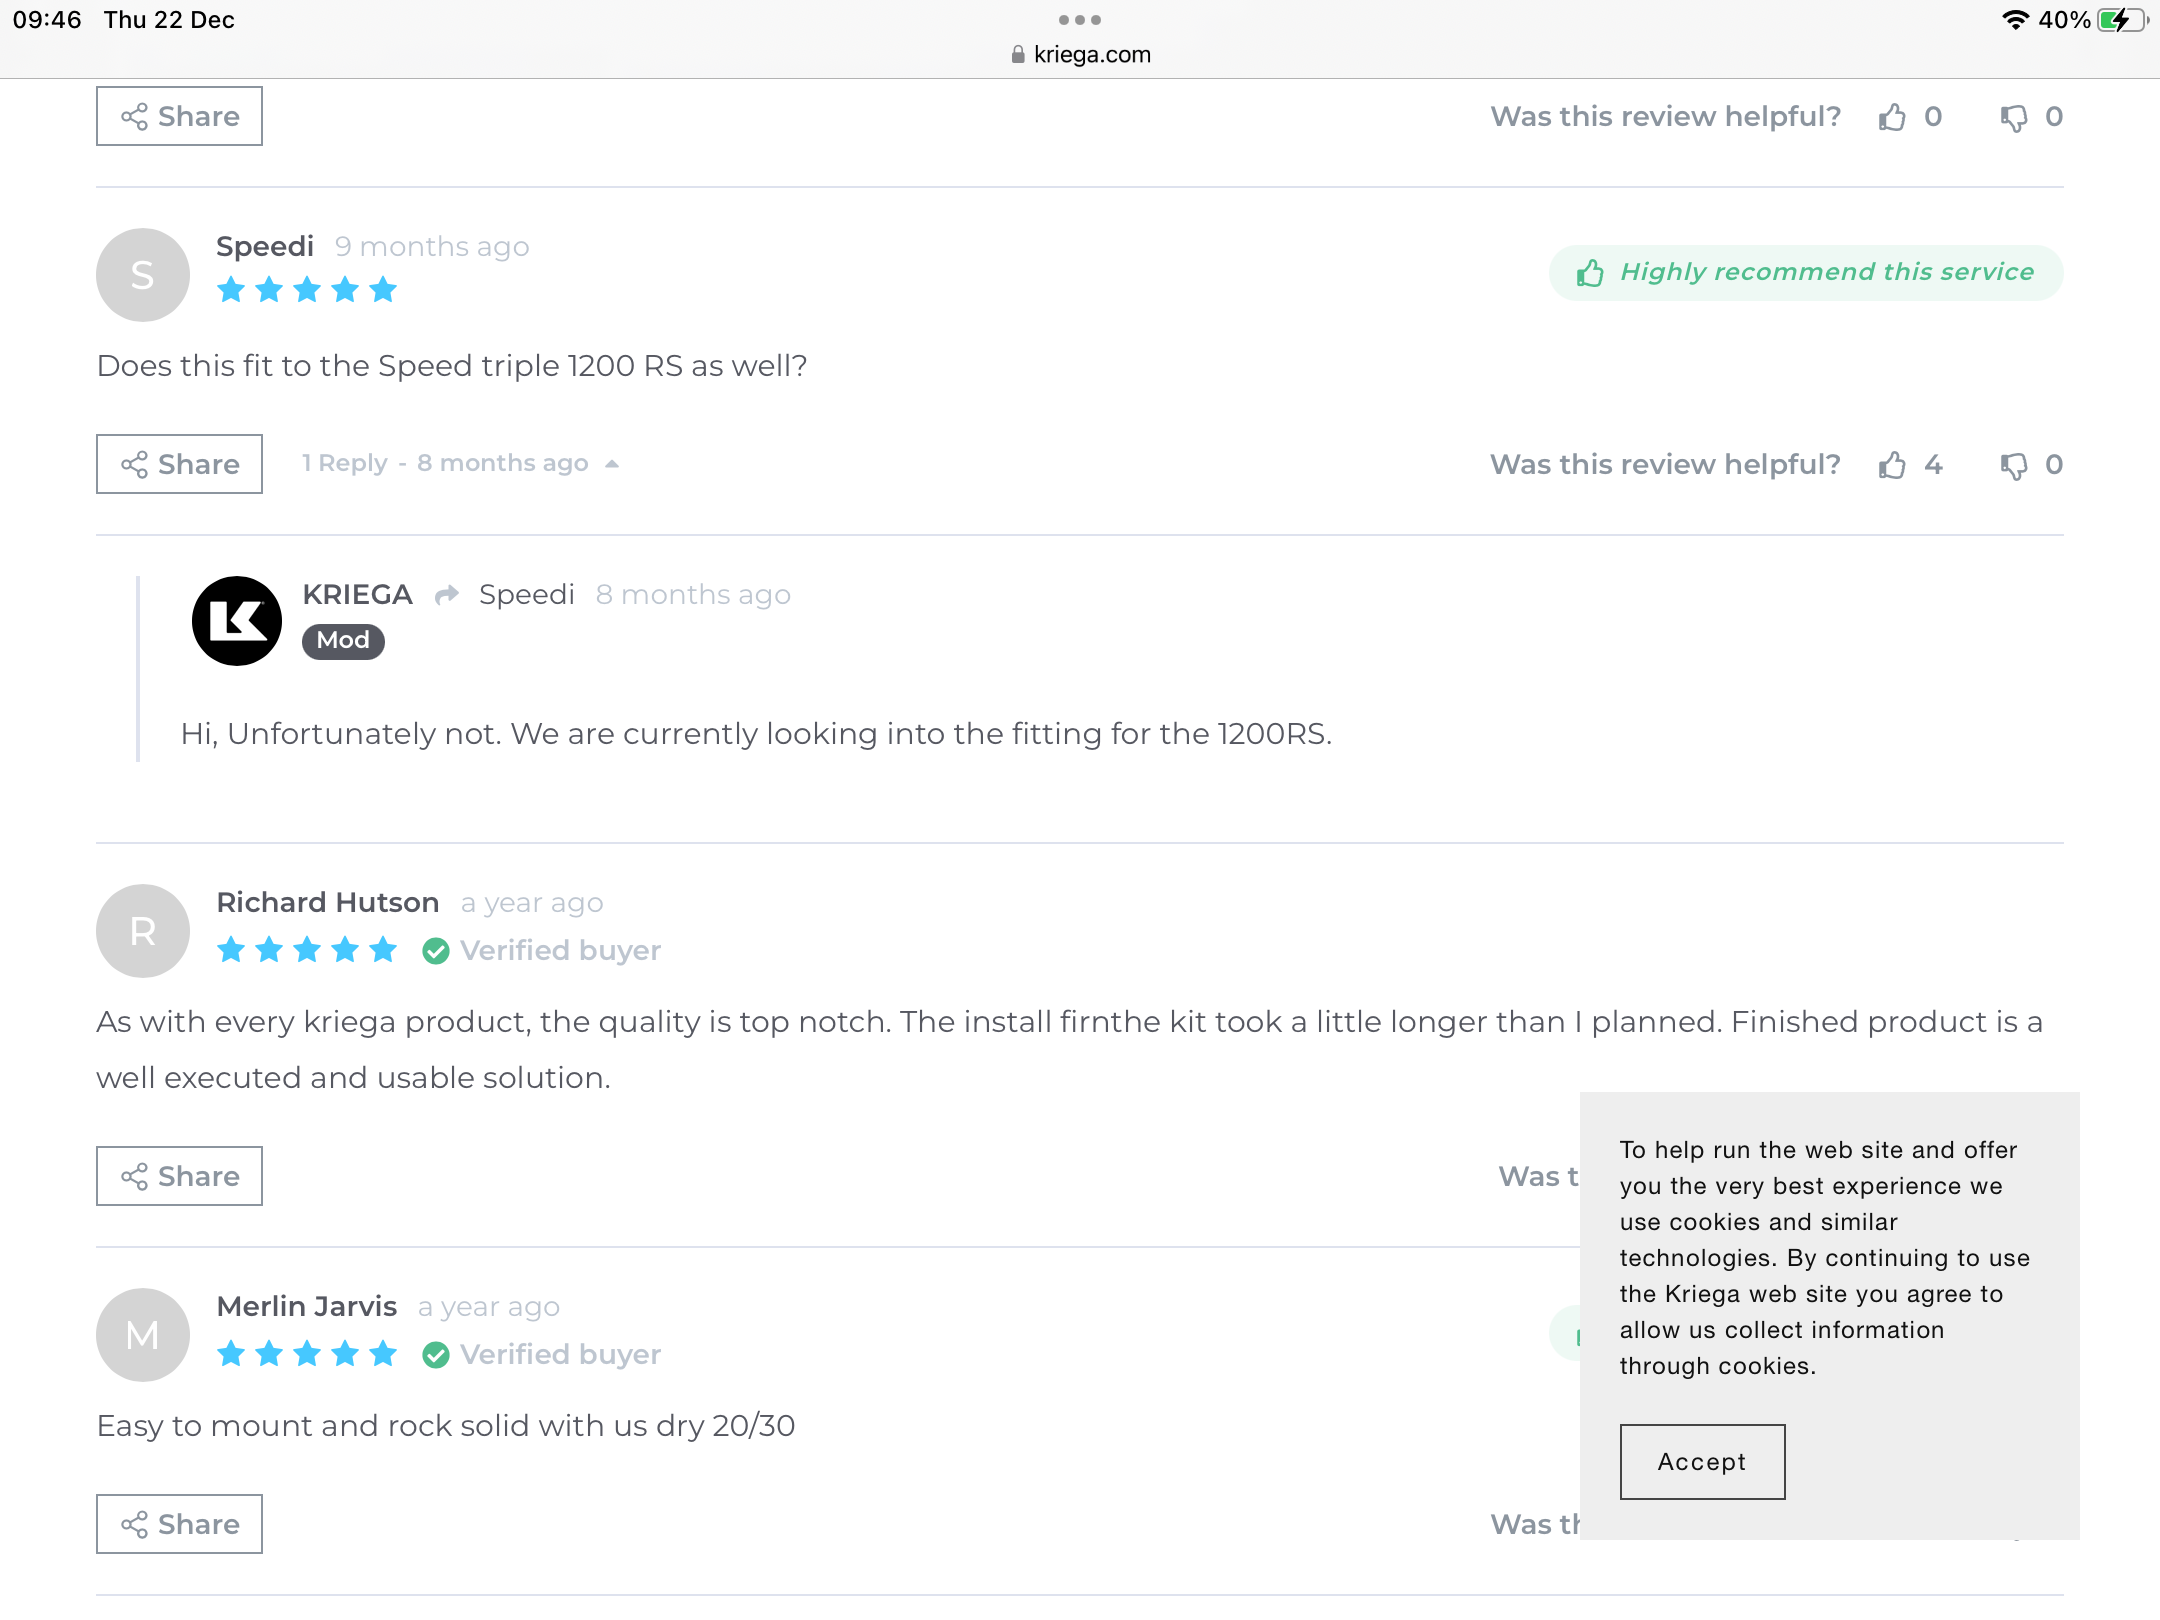Click thumbs down on the top review
Viewport: 2160px width, 1620px height.
pos(2013,117)
